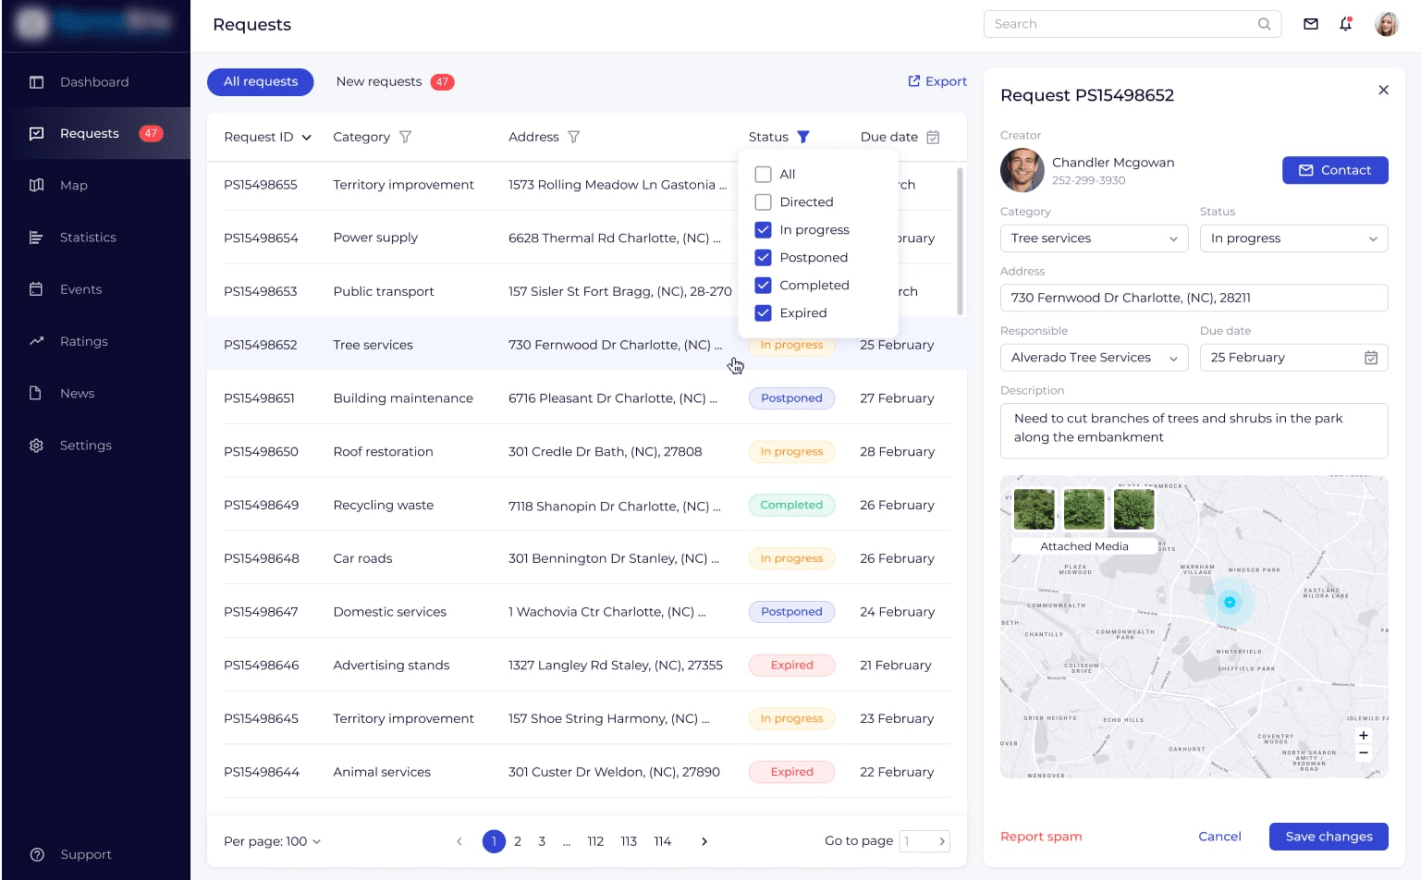
Task: Click the search magnifier icon
Action: (1264, 24)
